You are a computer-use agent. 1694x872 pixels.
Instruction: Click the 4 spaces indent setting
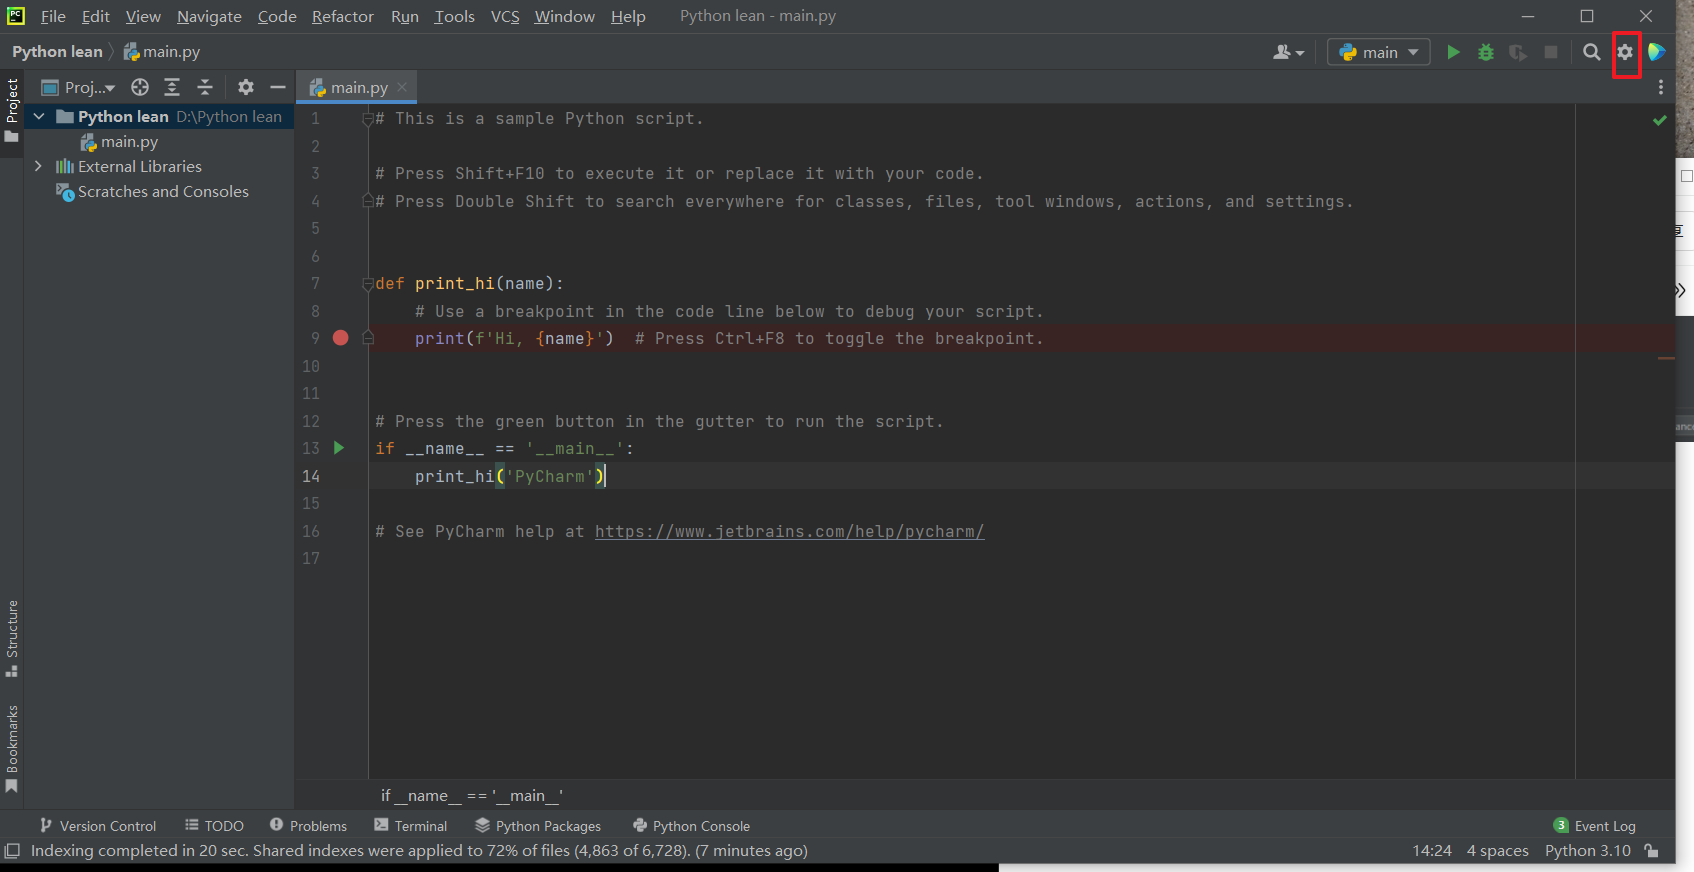click(1497, 851)
